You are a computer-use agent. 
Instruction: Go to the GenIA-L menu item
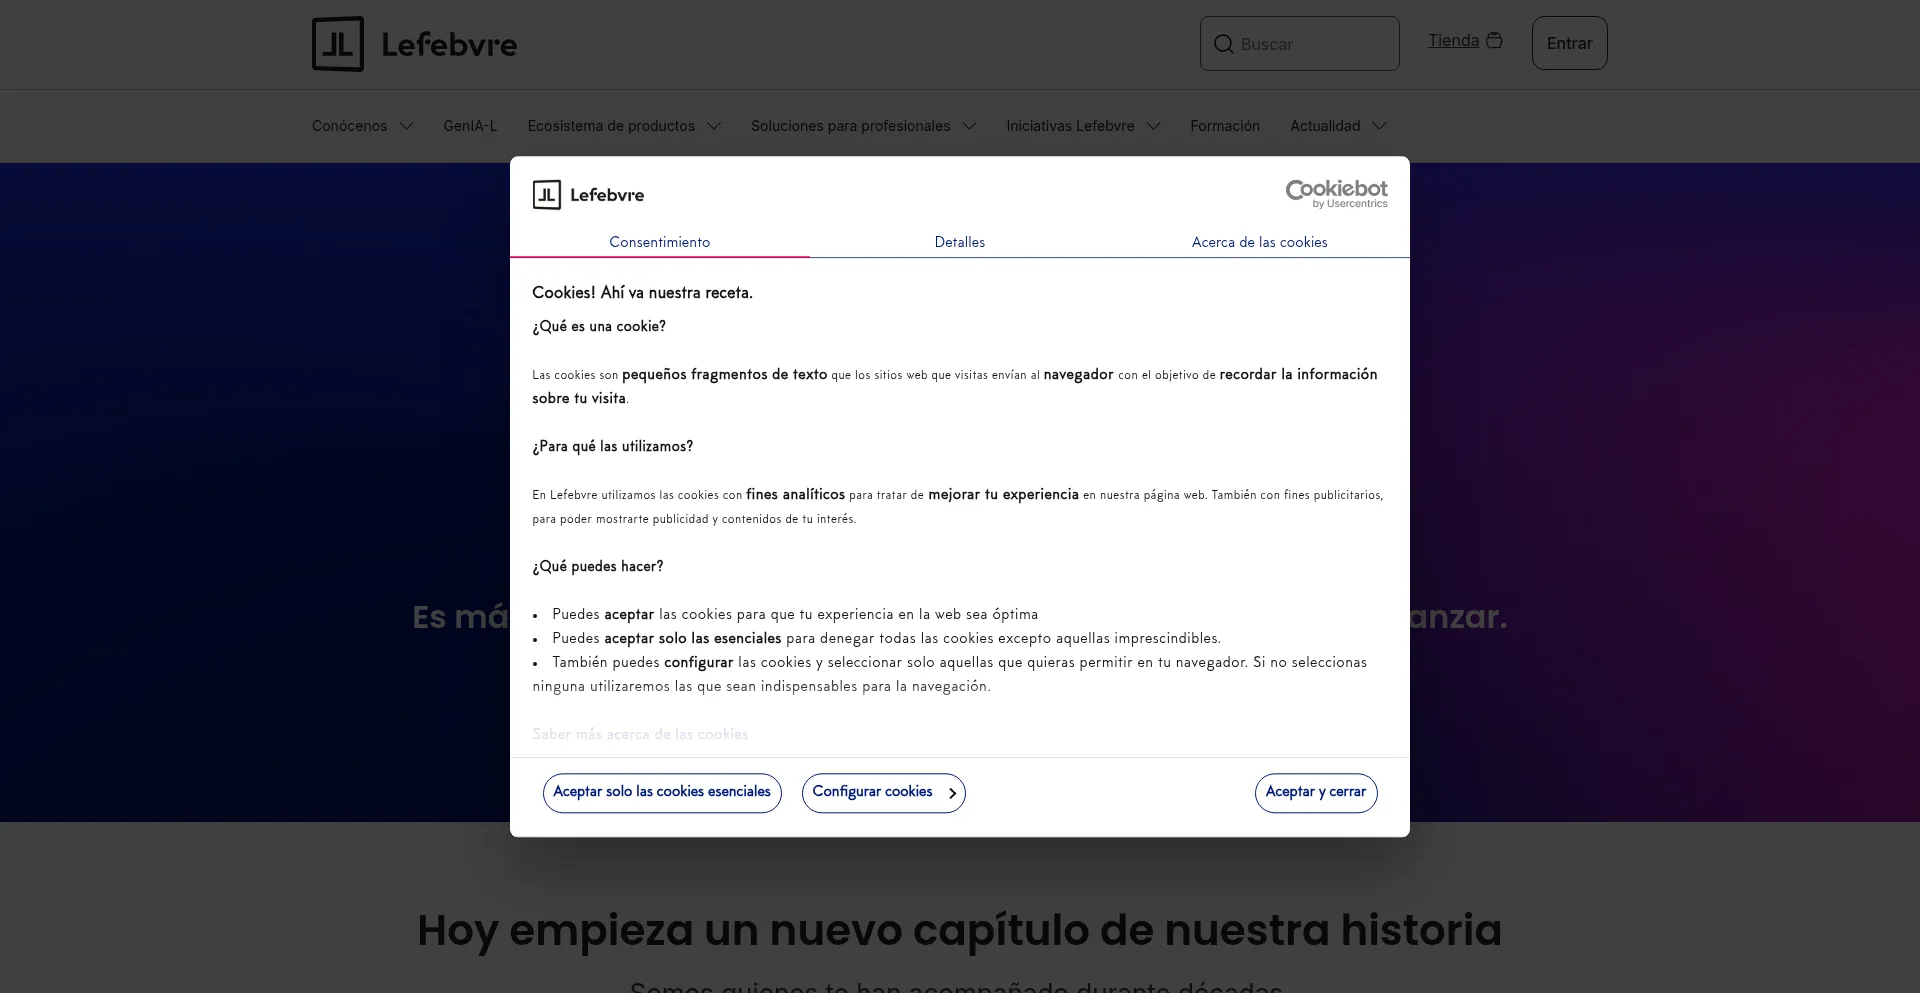point(470,126)
